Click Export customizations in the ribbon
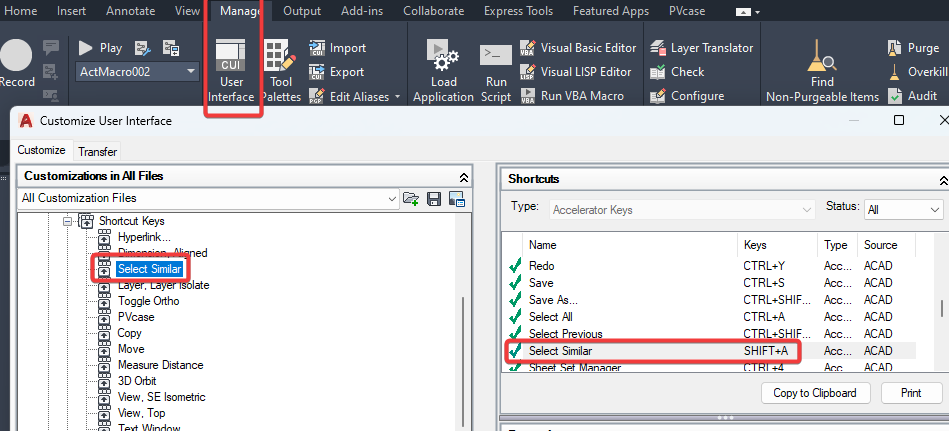 click(337, 72)
